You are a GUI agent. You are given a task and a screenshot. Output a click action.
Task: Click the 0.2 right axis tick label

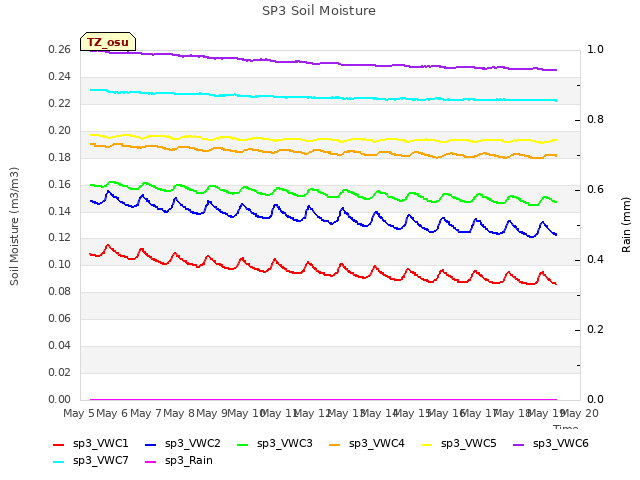coord(596,329)
